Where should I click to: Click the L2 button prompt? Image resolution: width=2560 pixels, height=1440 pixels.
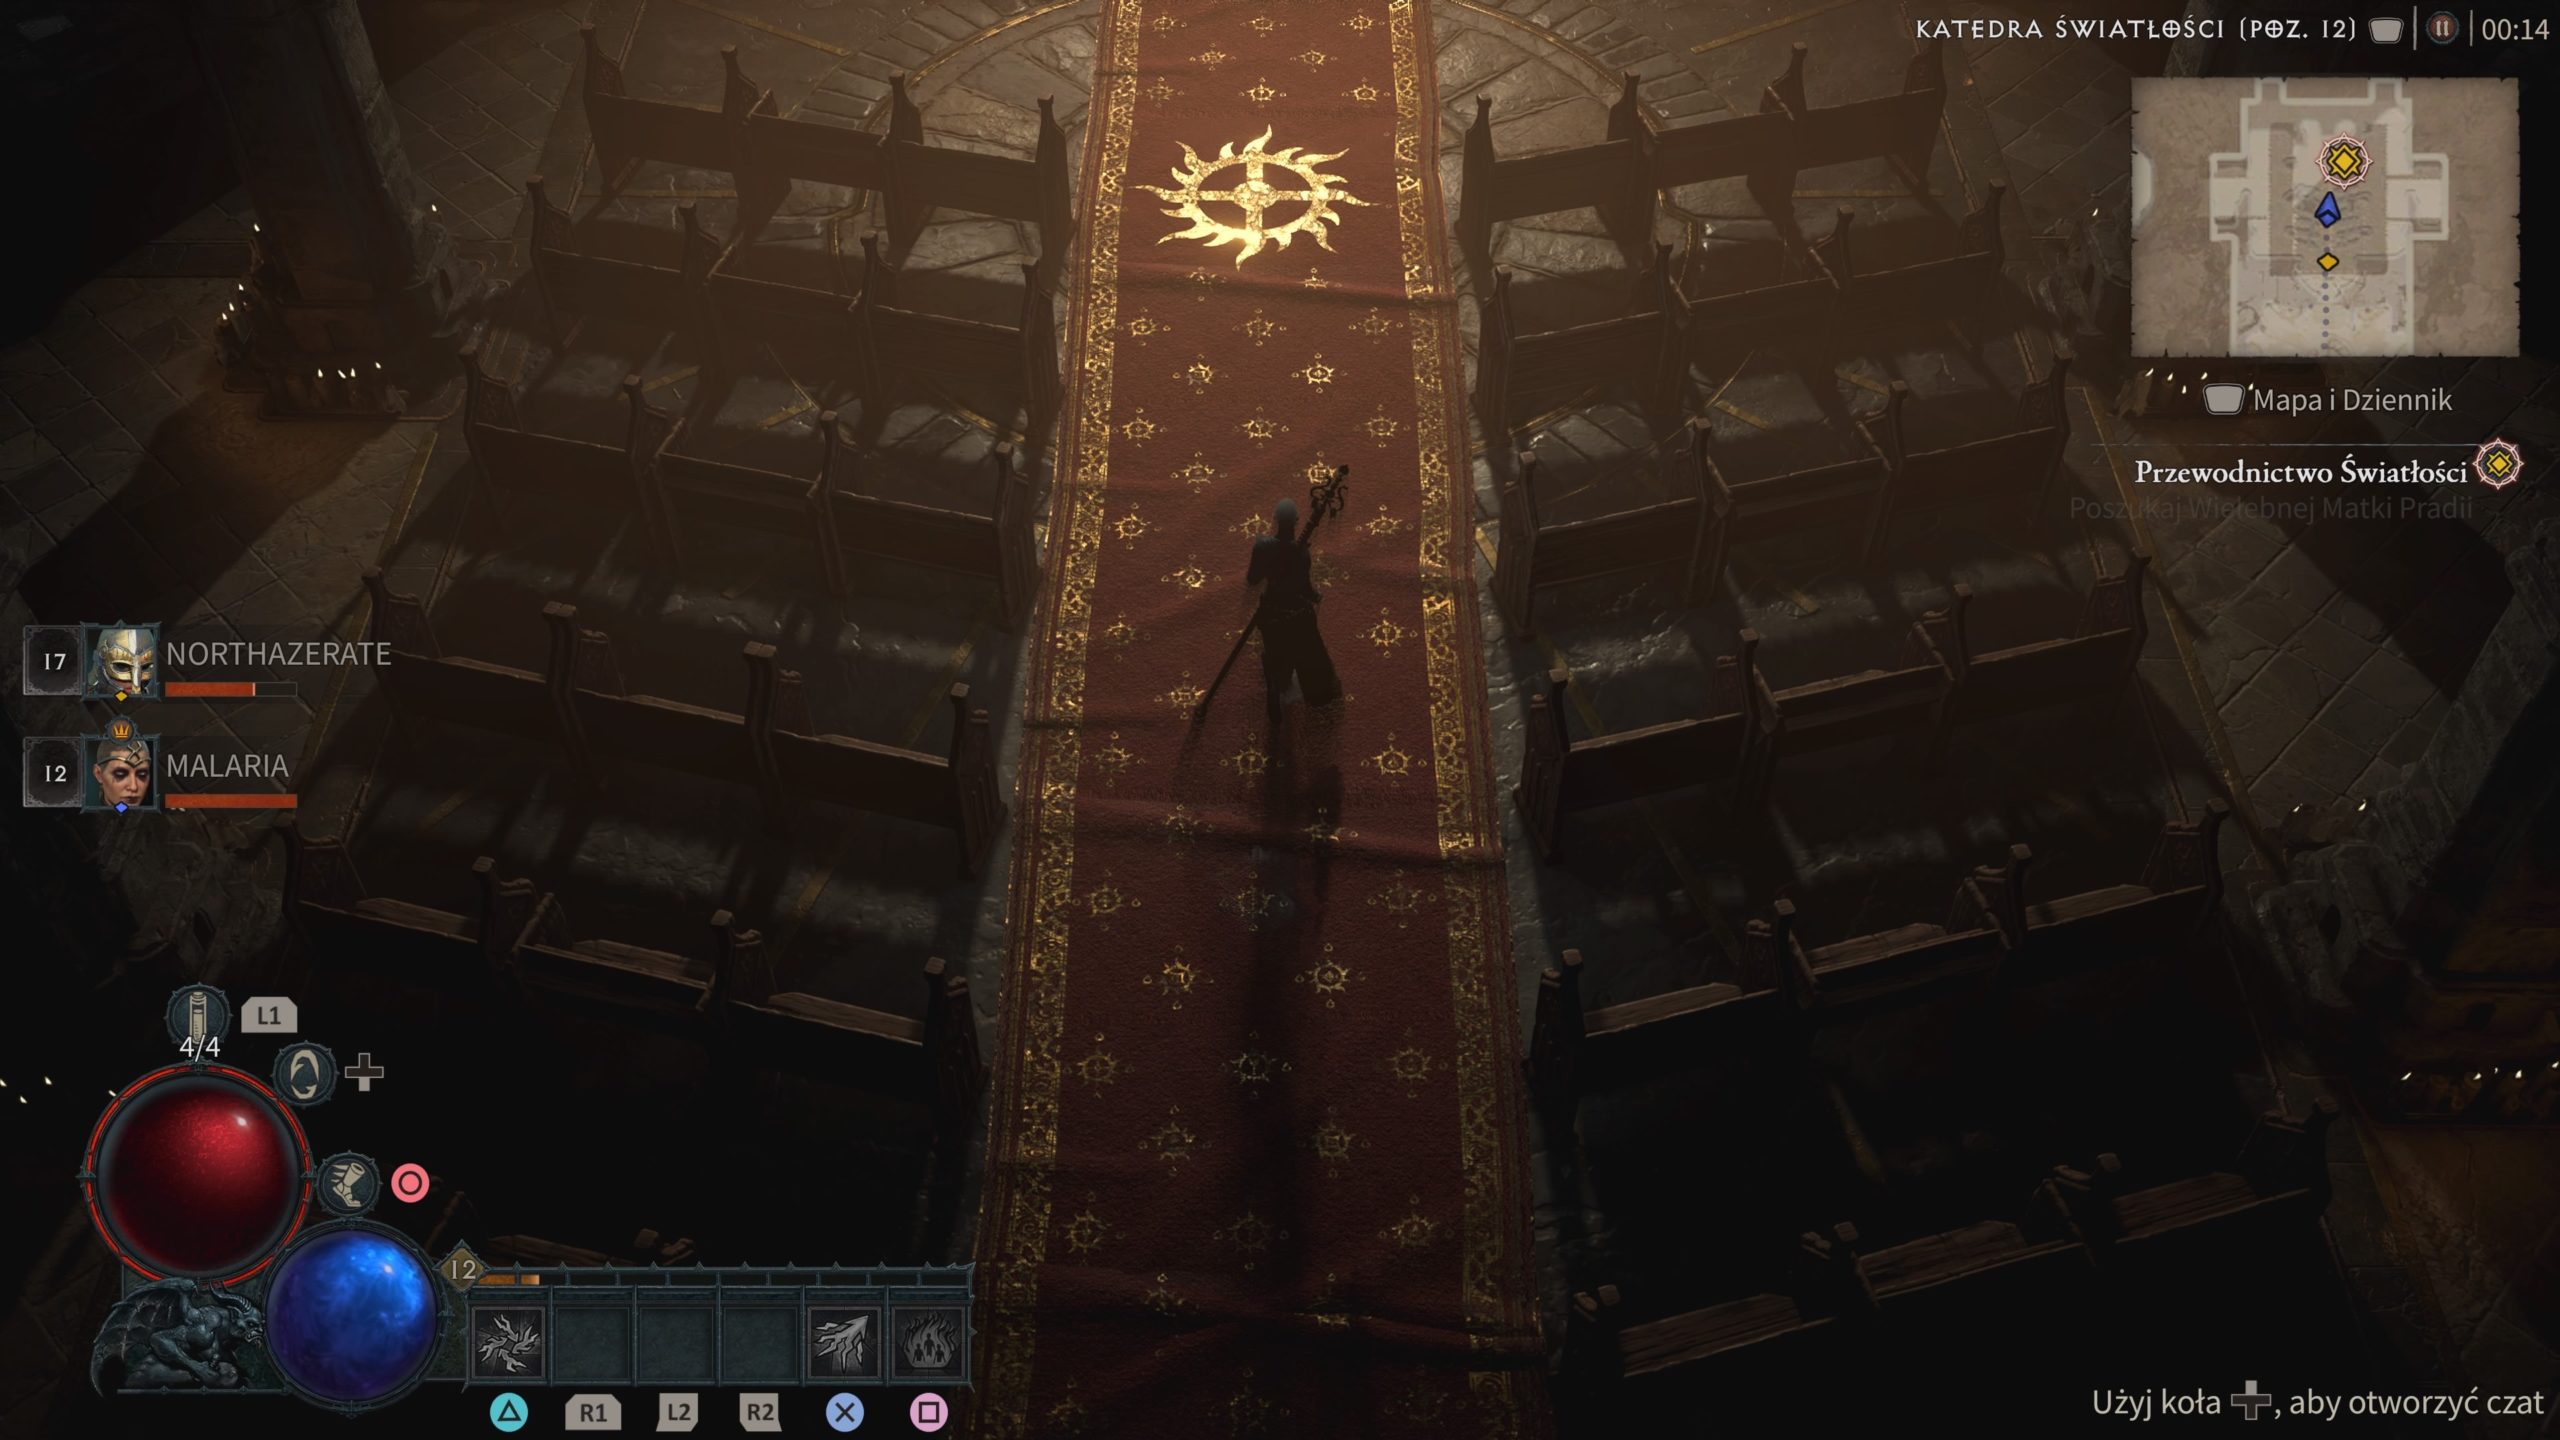coord(677,1412)
